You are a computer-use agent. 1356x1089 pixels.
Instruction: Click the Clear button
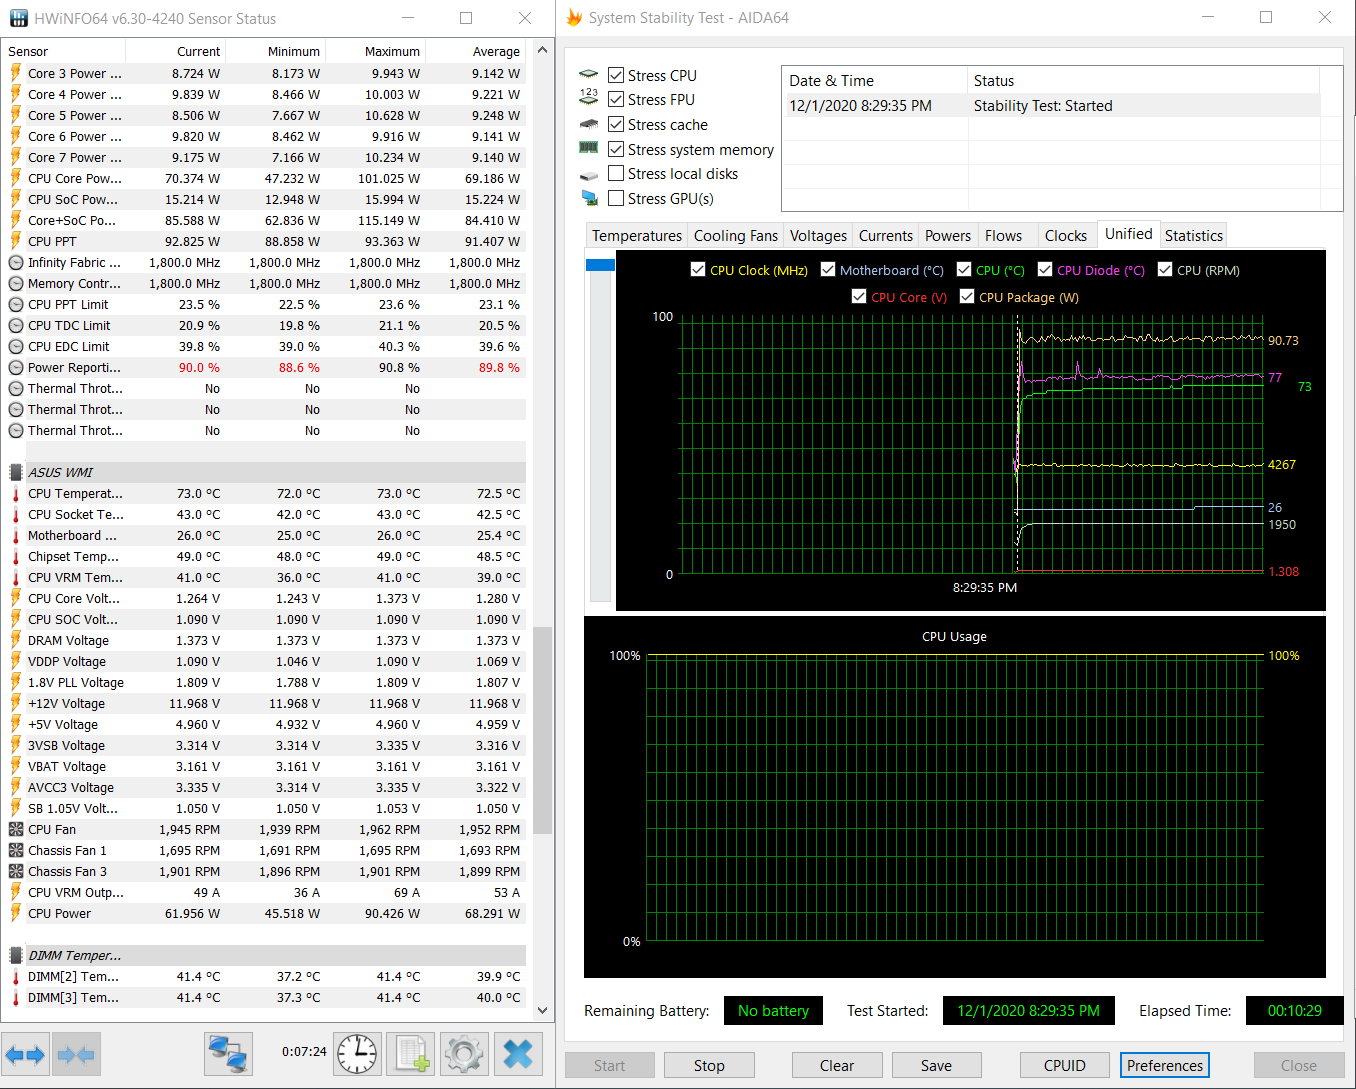pyautogui.click(x=837, y=1065)
